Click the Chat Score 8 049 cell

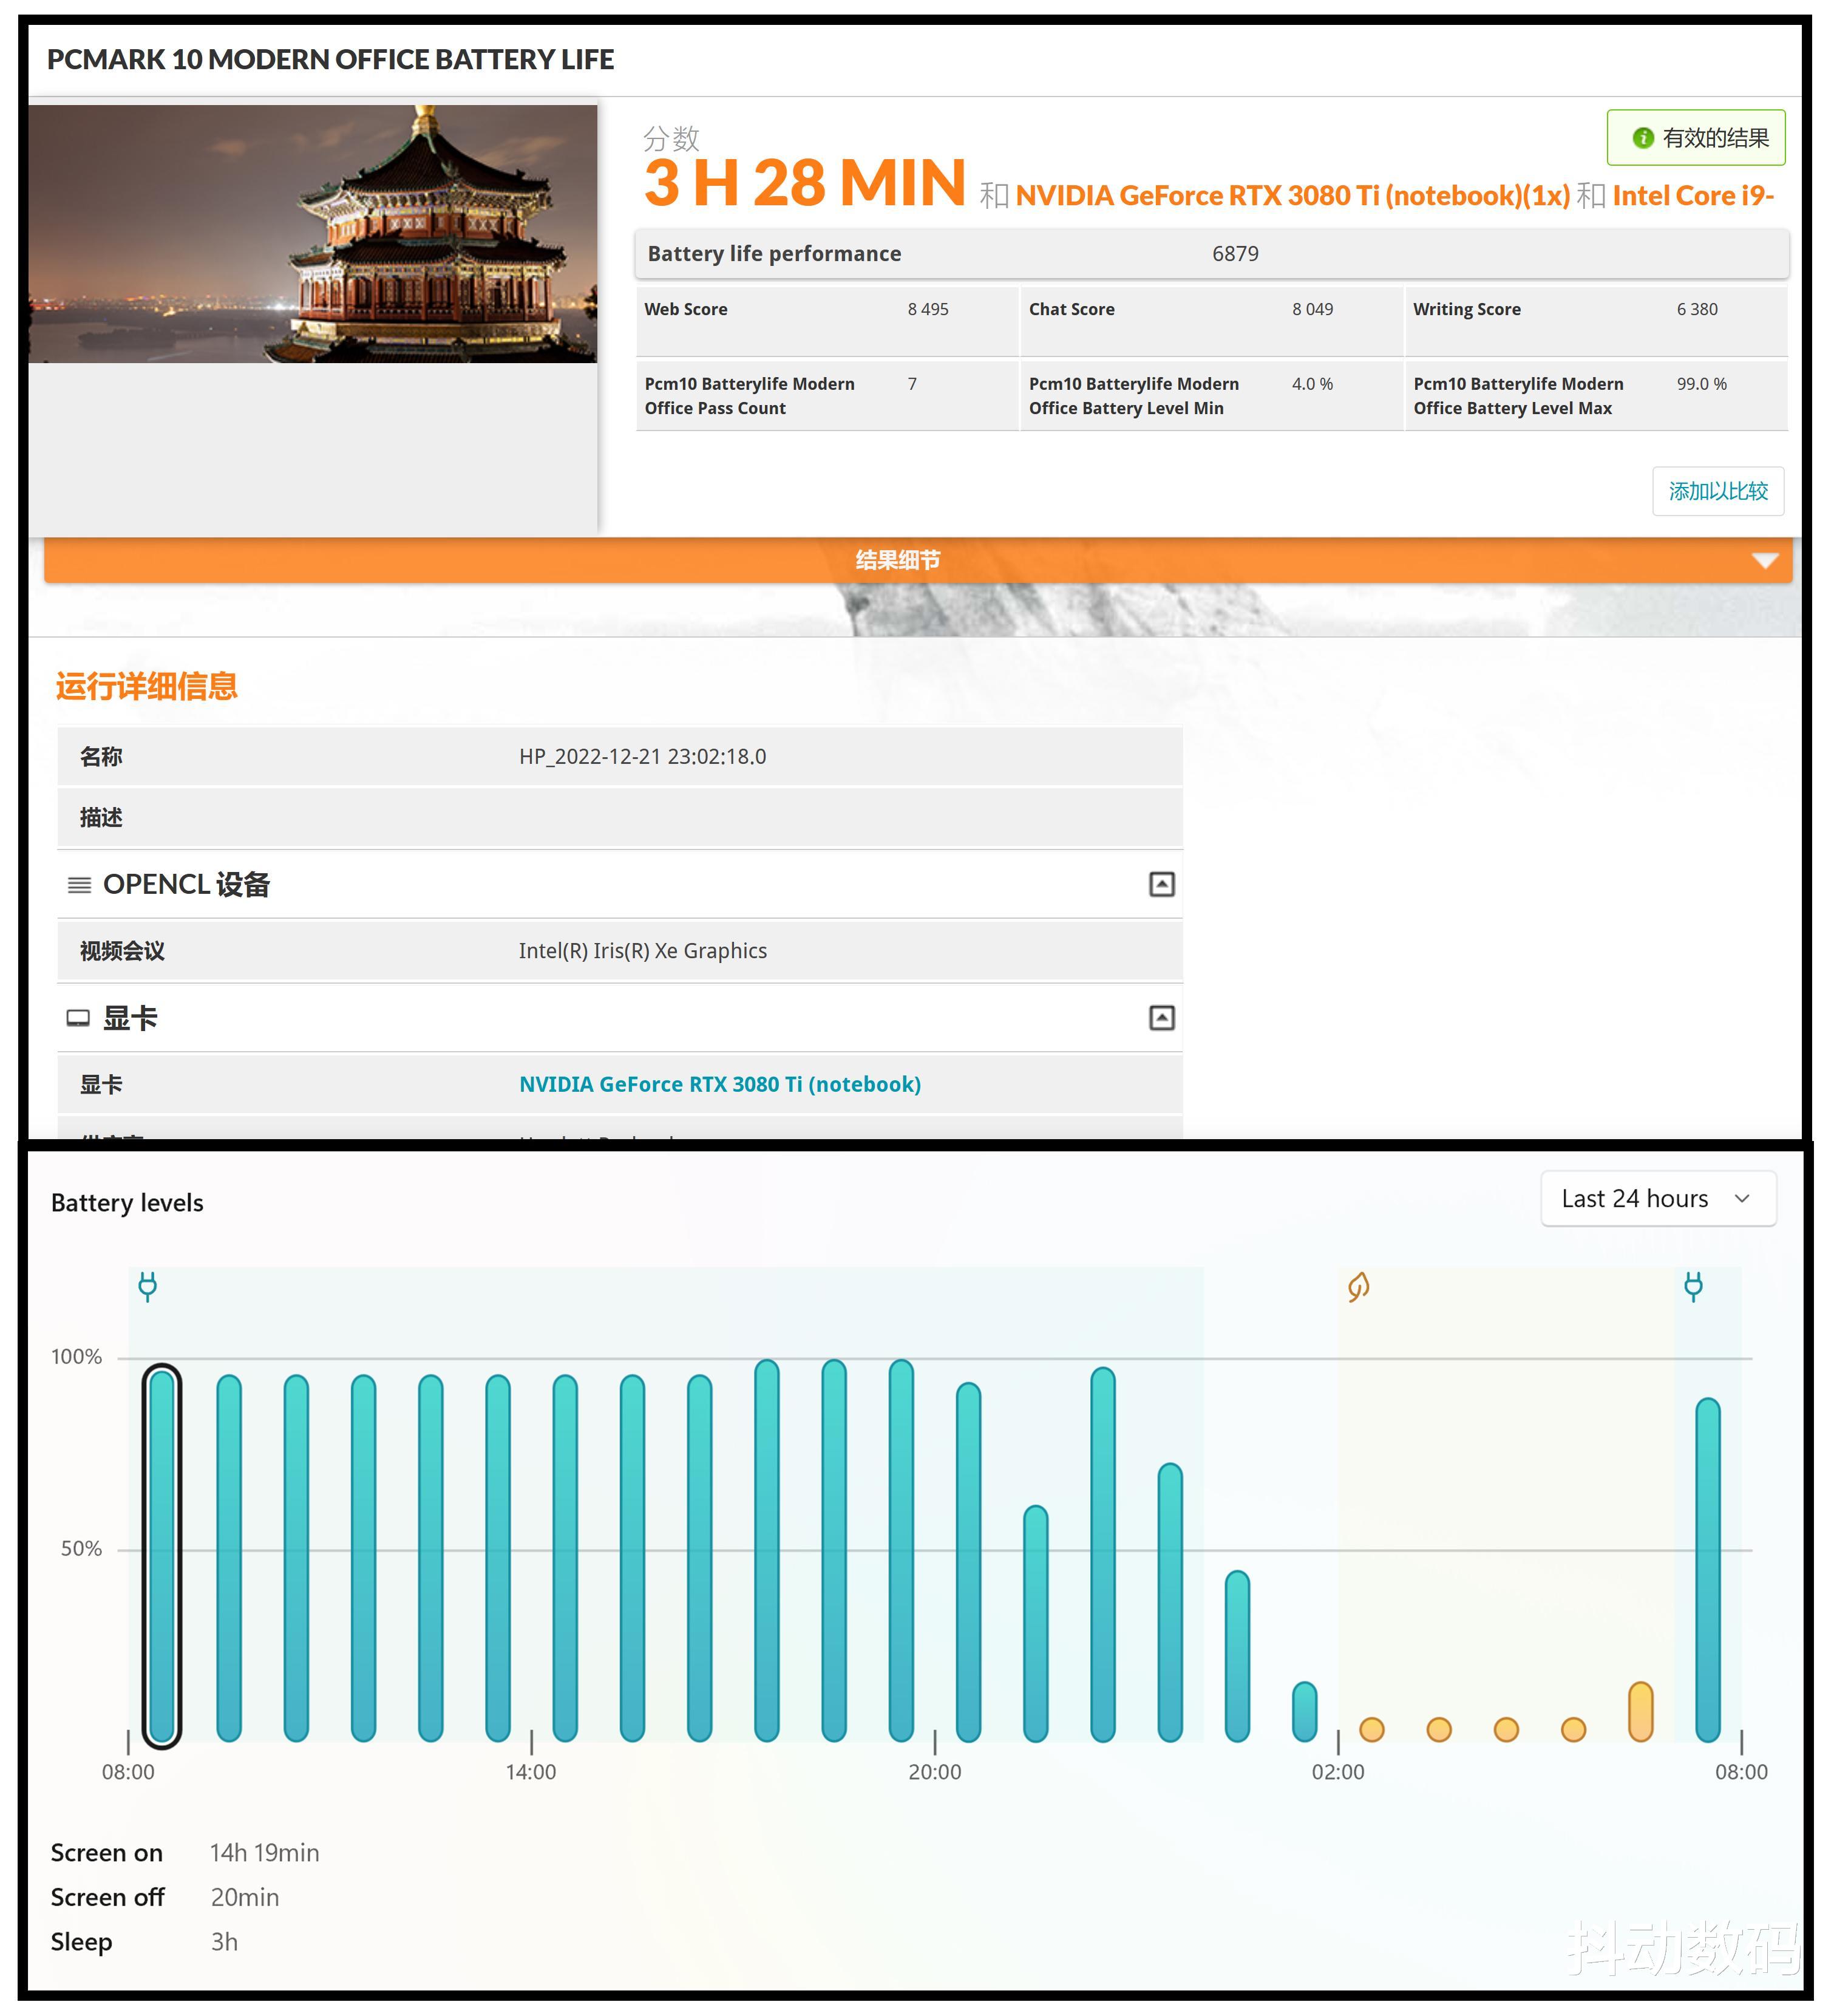[1211, 321]
